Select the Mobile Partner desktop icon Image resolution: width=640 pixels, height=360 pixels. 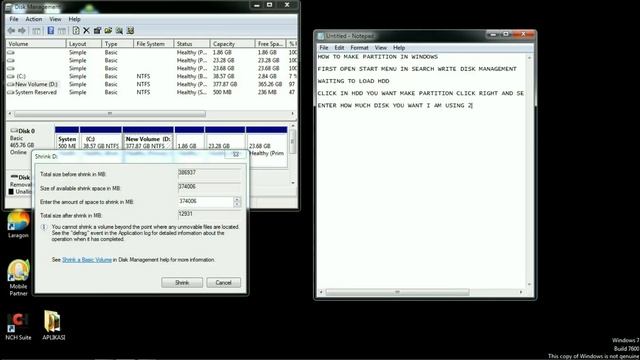(18, 278)
